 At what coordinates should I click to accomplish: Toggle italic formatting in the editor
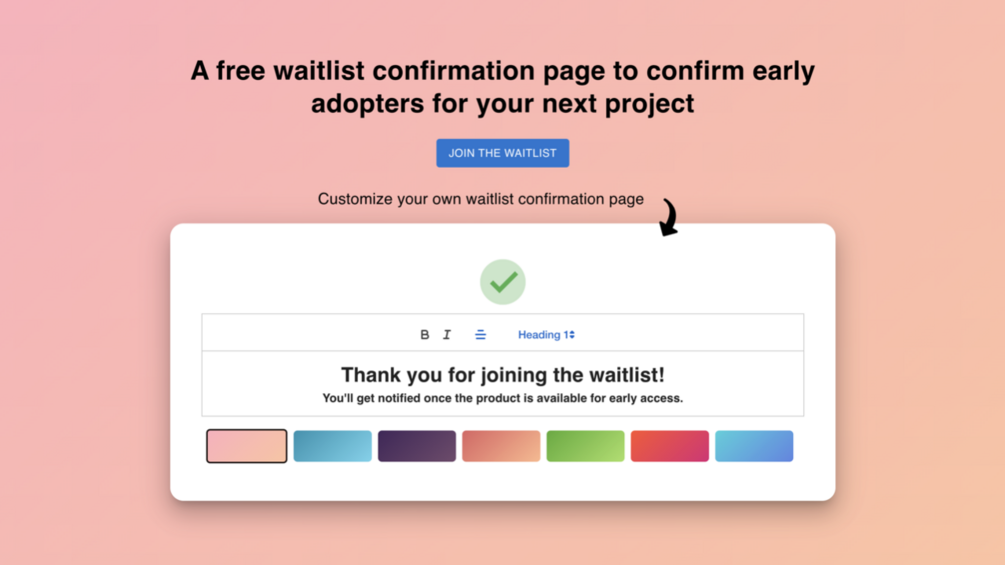(447, 335)
